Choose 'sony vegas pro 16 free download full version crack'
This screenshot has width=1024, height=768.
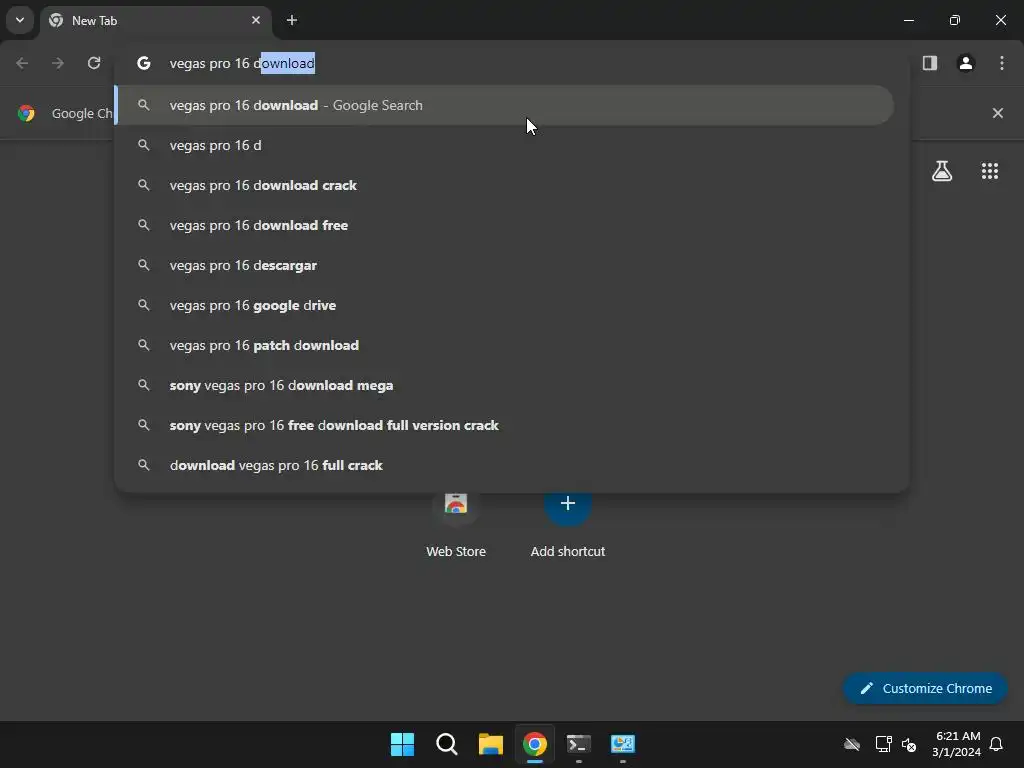point(505,425)
